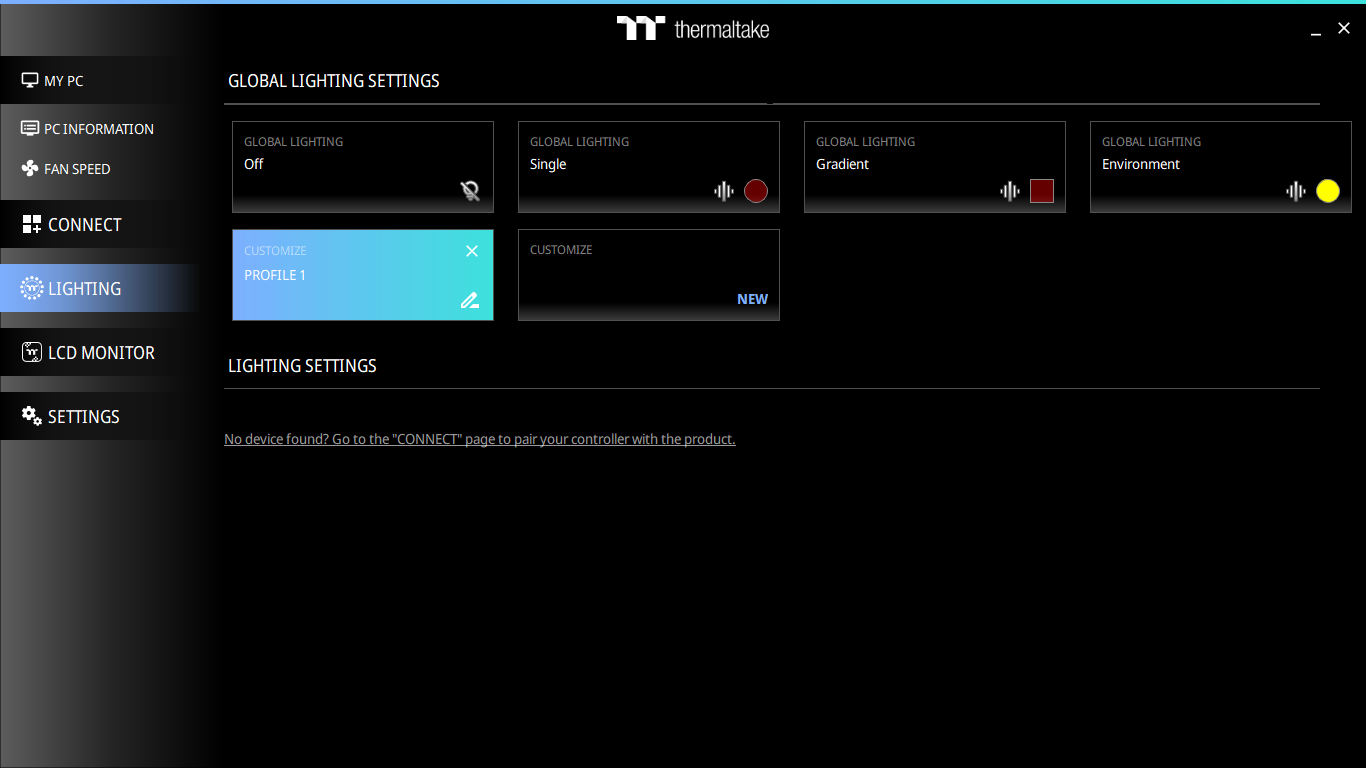Click the monitor icon next to My PC
This screenshot has height=768, width=1366.
pyautogui.click(x=30, y=80)
